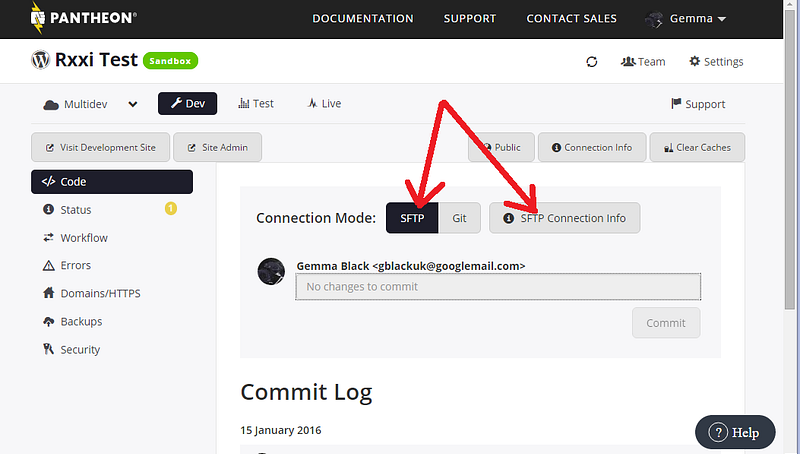Click Visit Development Site external-link icon

click(49, 147)
